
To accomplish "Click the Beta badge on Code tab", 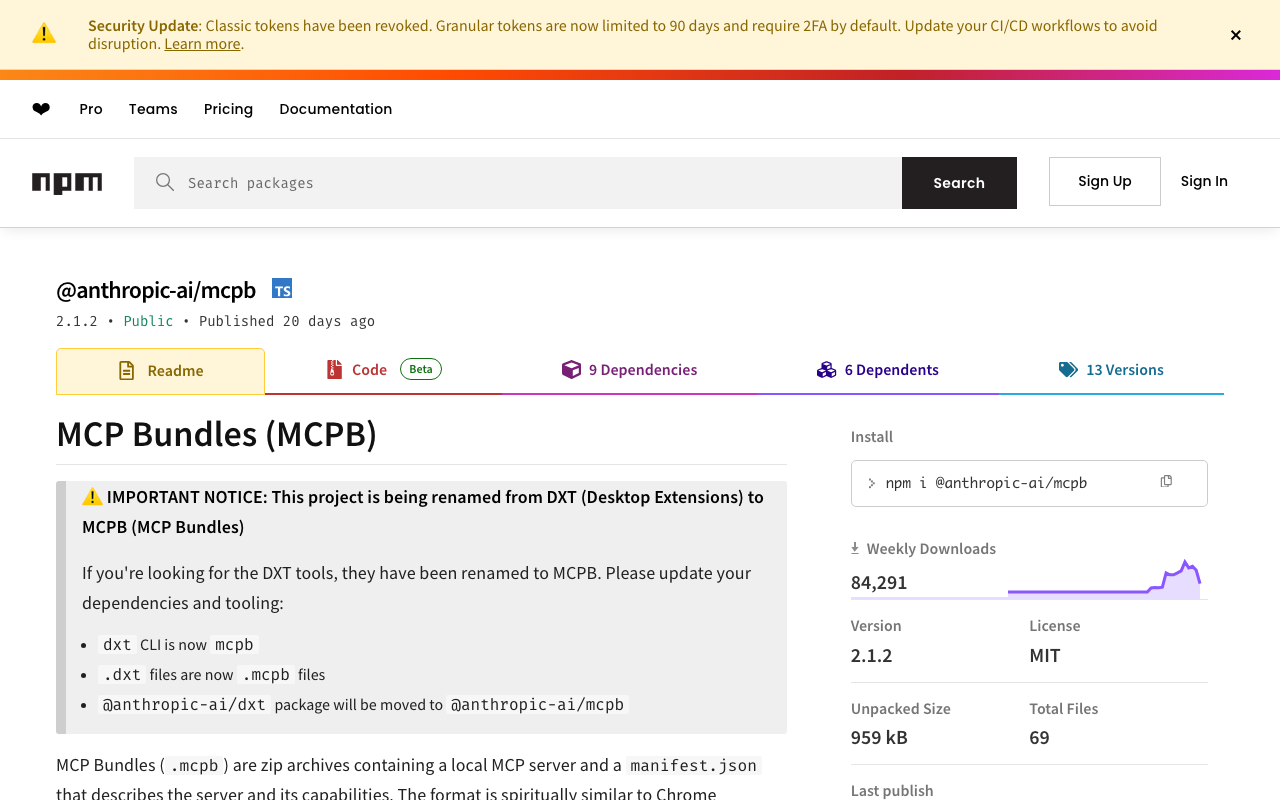I will point(421,369).
